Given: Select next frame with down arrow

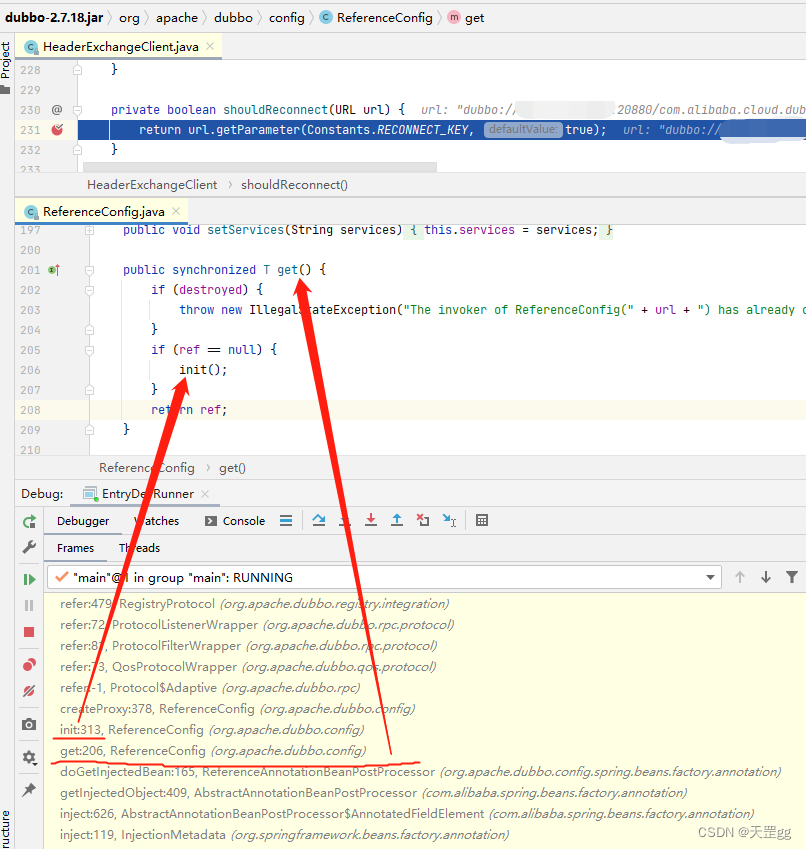Looking at the screenshot, I should 765,577.
